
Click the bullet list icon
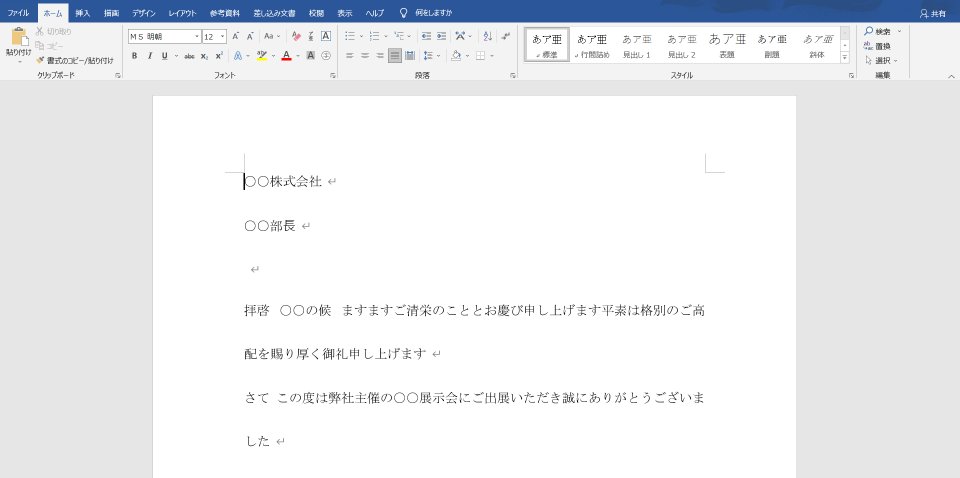[x=350, y=36]
